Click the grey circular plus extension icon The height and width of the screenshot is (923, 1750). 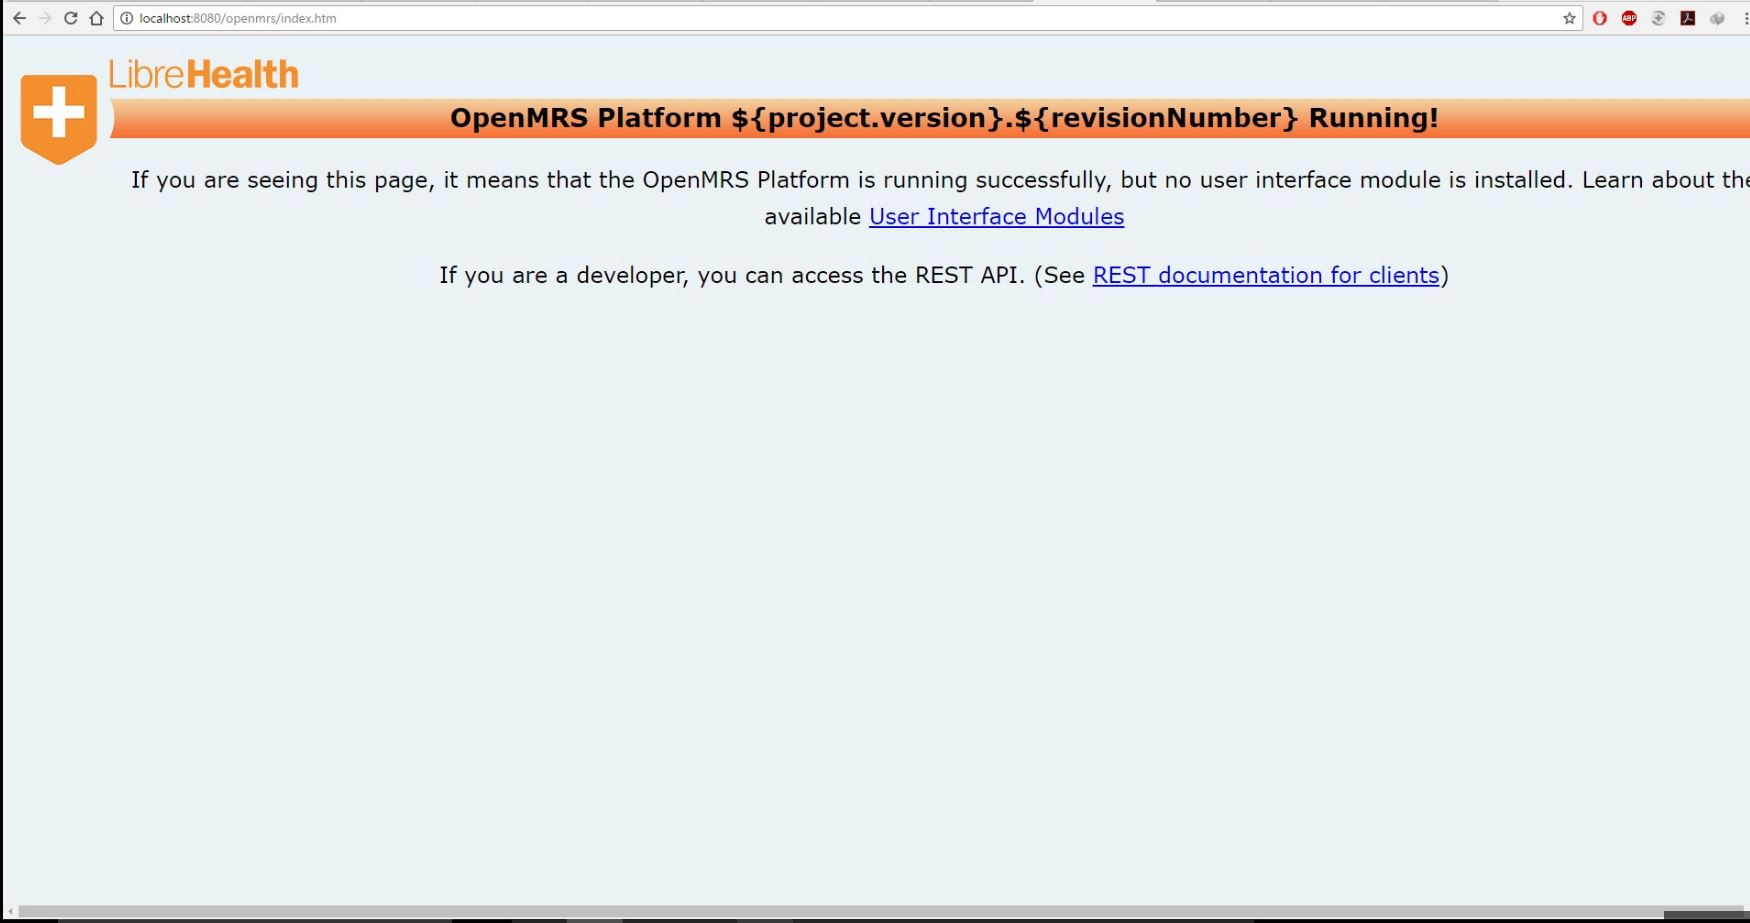pos(1658,18)
